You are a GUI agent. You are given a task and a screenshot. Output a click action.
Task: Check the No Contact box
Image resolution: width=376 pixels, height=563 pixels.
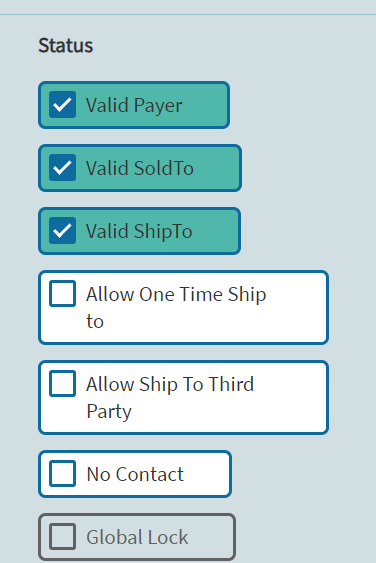62,474
